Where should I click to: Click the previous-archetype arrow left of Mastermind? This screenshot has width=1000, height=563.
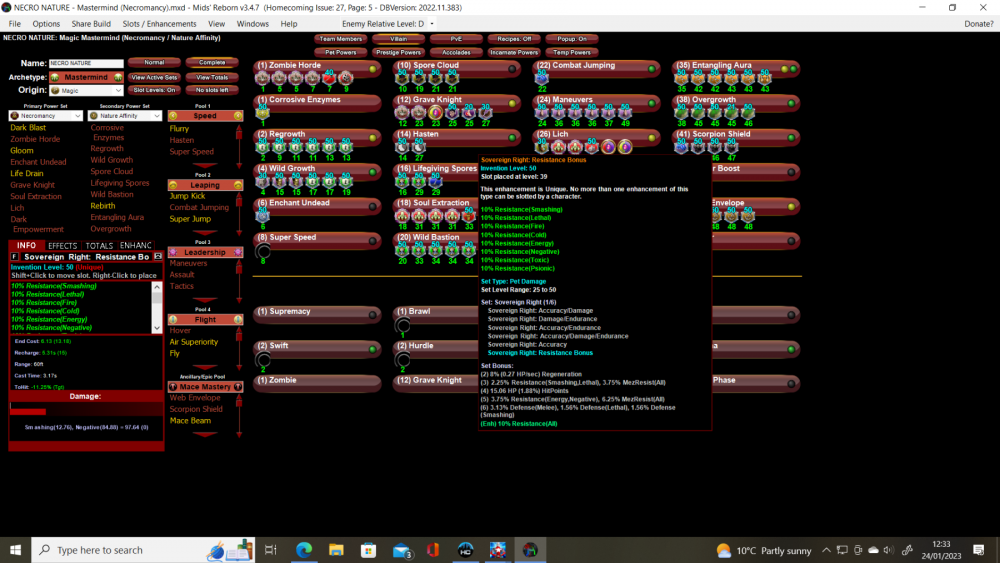point(55,77)
